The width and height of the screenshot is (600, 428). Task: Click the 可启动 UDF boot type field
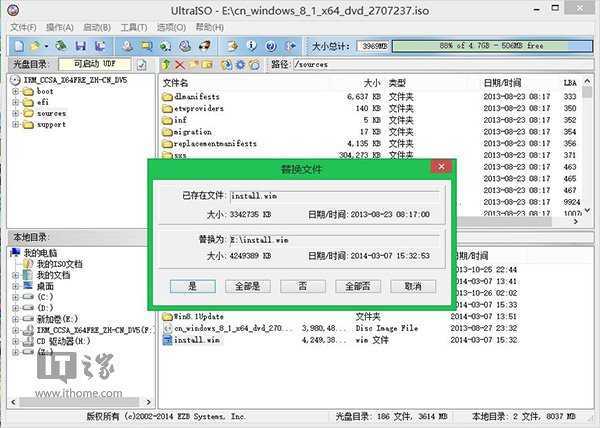[x=95, y=64]
